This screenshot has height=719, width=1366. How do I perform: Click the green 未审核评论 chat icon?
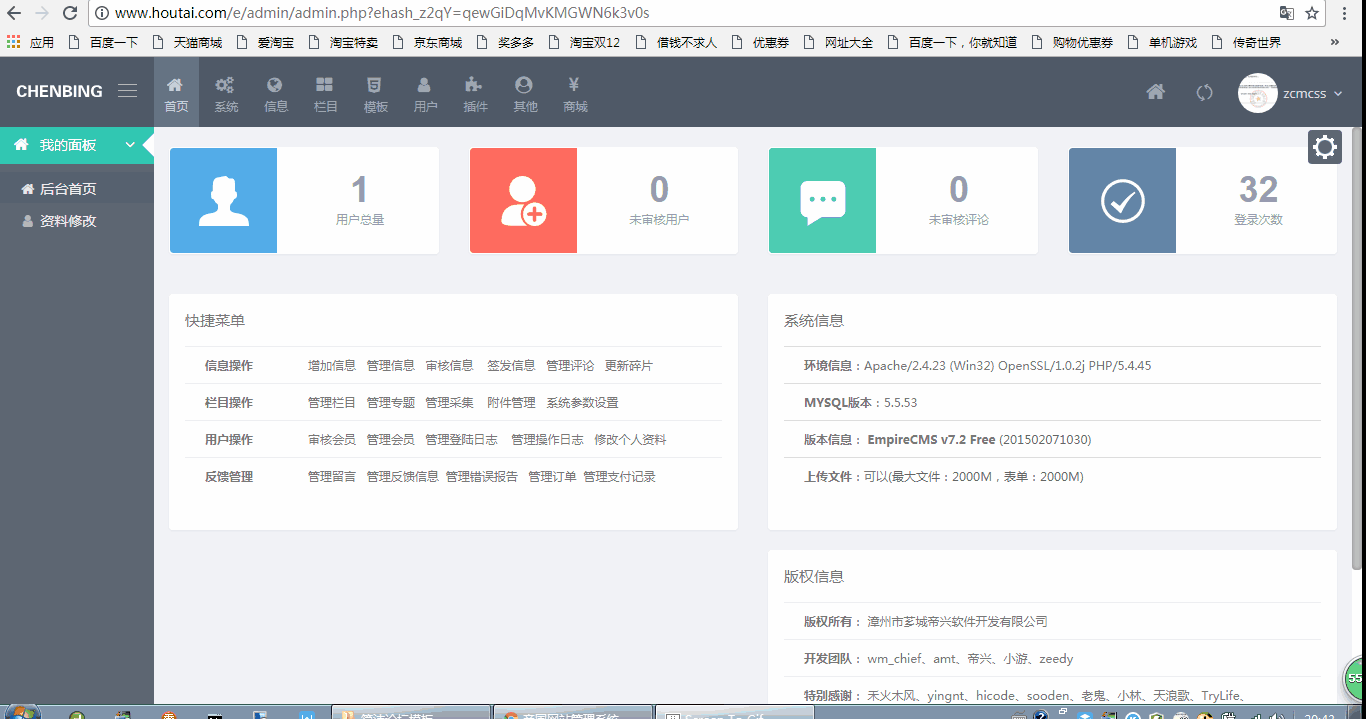pos(822,200)
